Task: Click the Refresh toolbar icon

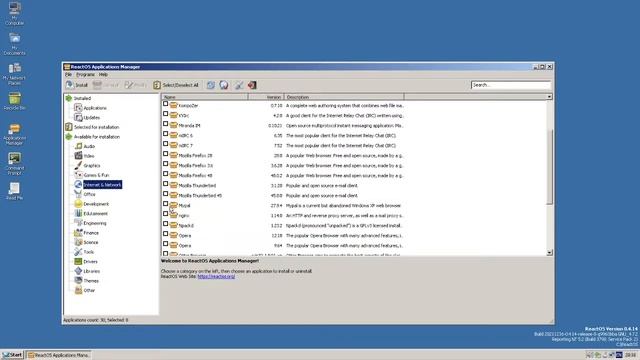Action: [x=211, y=85]
